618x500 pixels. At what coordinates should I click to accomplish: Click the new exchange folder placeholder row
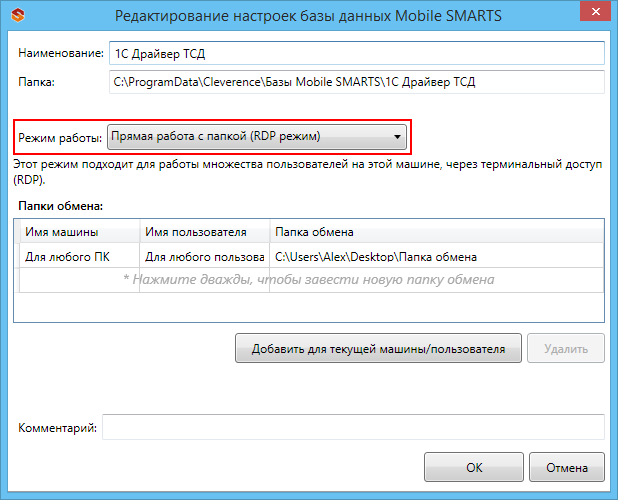[311, 280]
